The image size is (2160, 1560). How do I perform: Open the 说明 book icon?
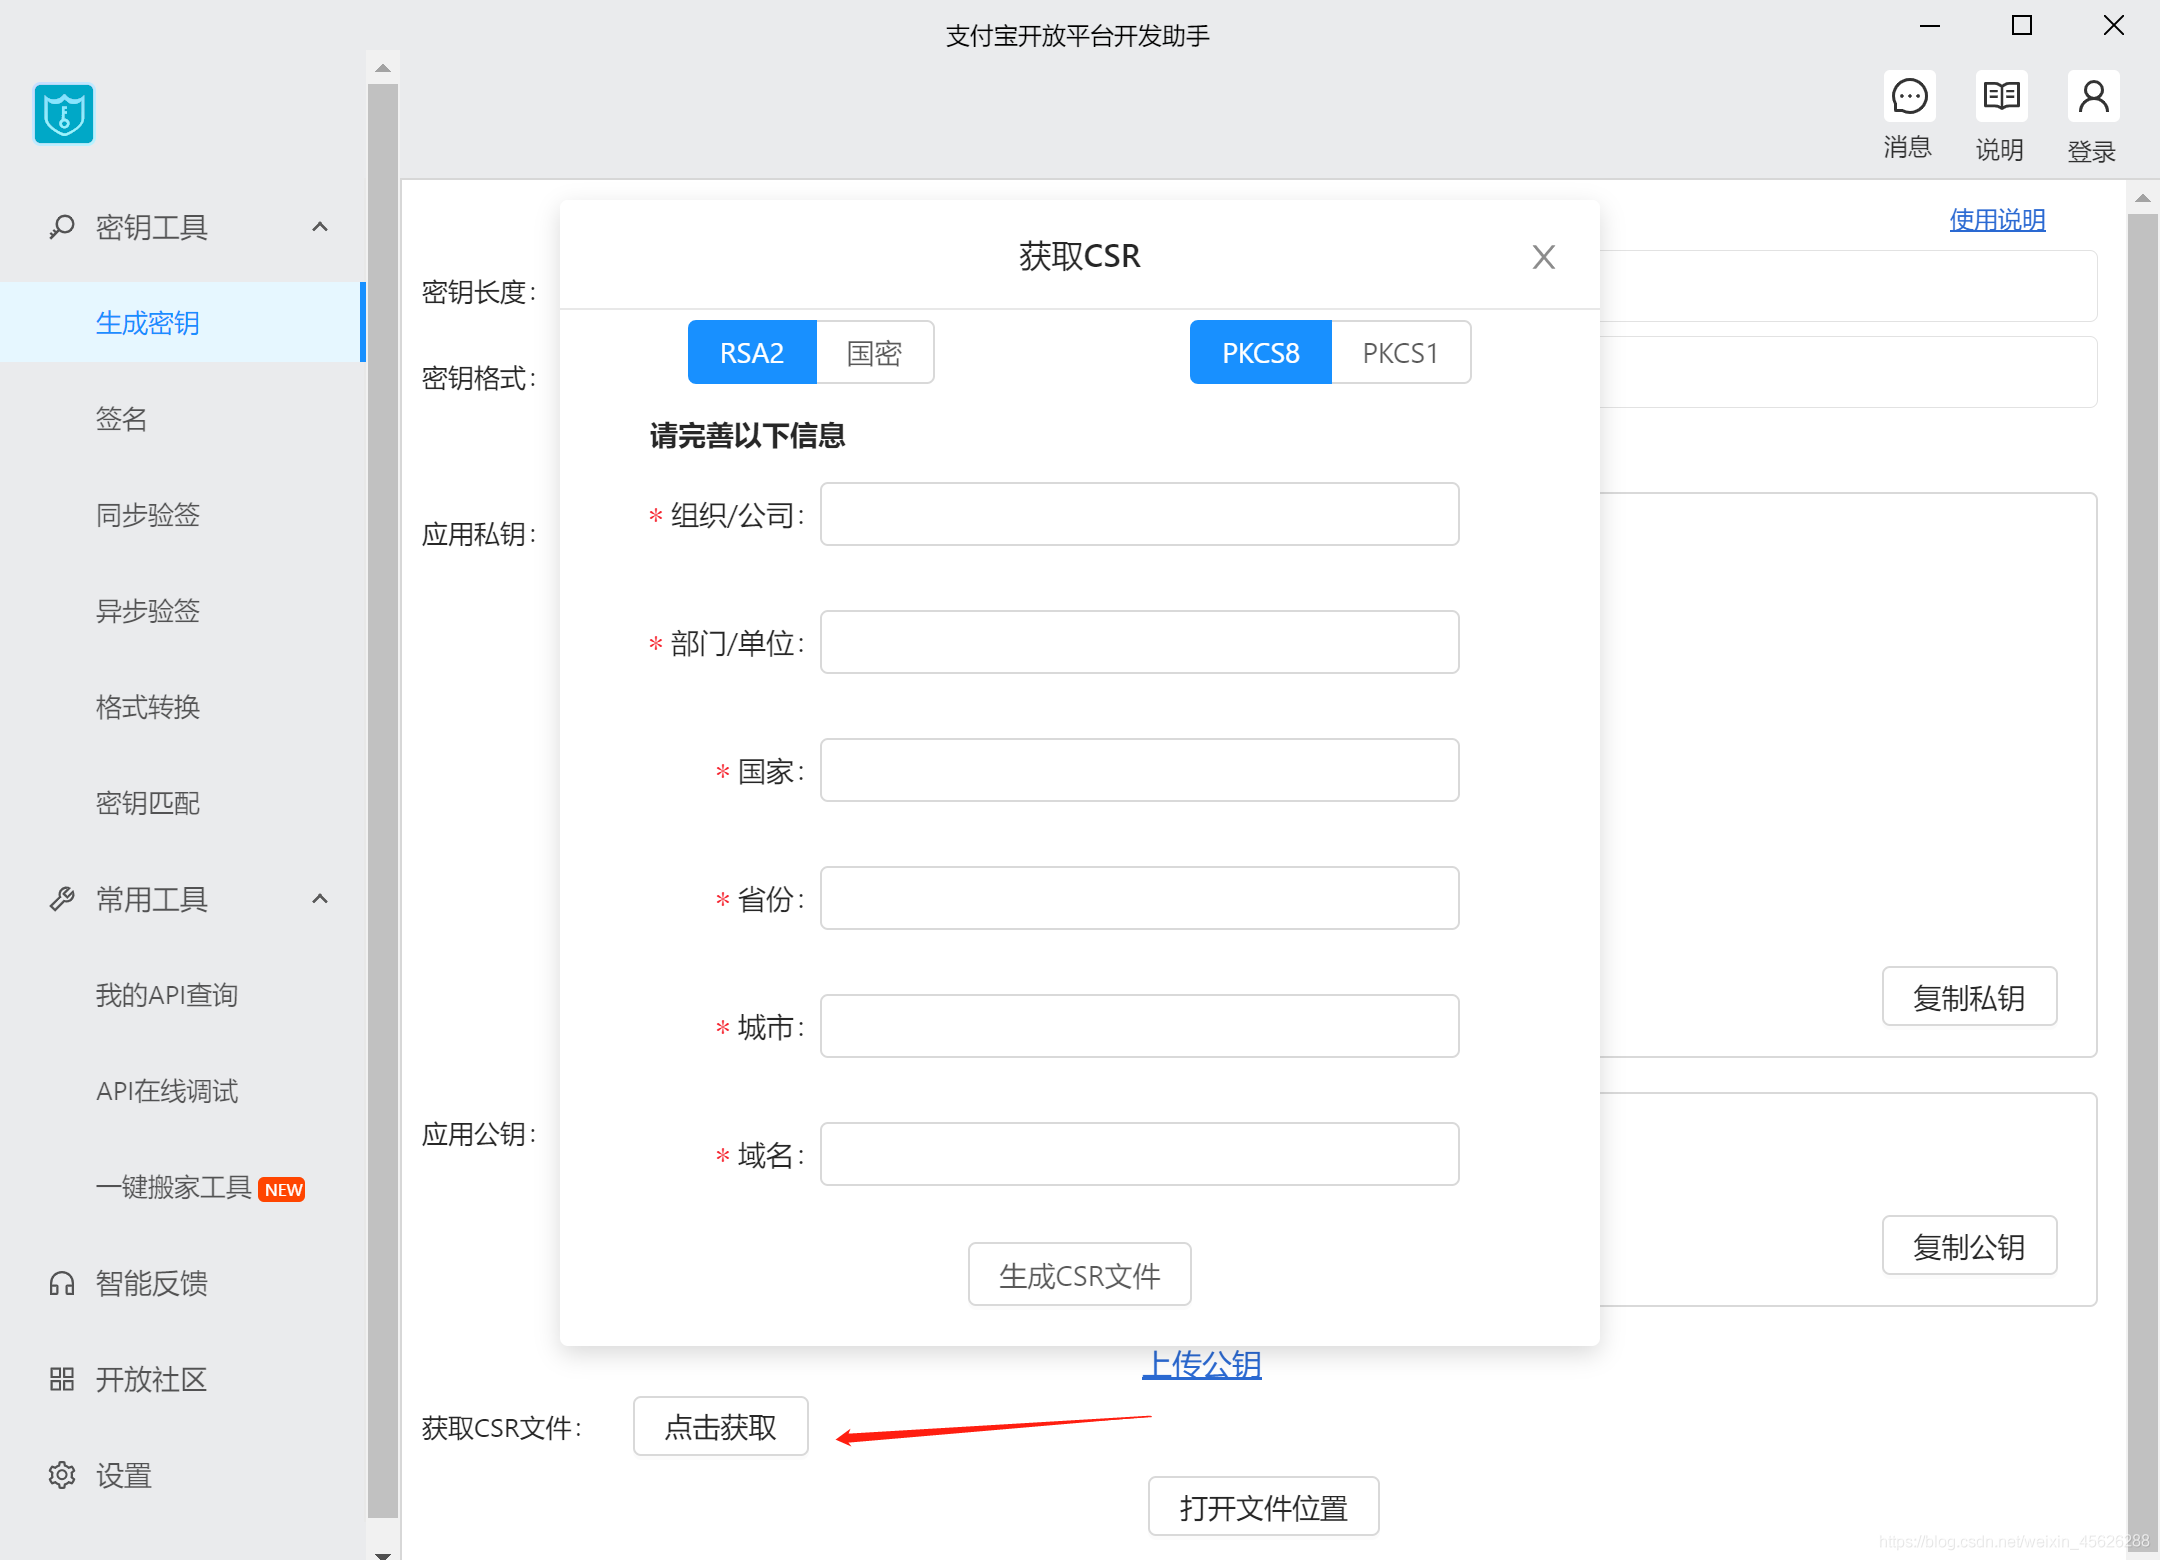click(2001, 97)
